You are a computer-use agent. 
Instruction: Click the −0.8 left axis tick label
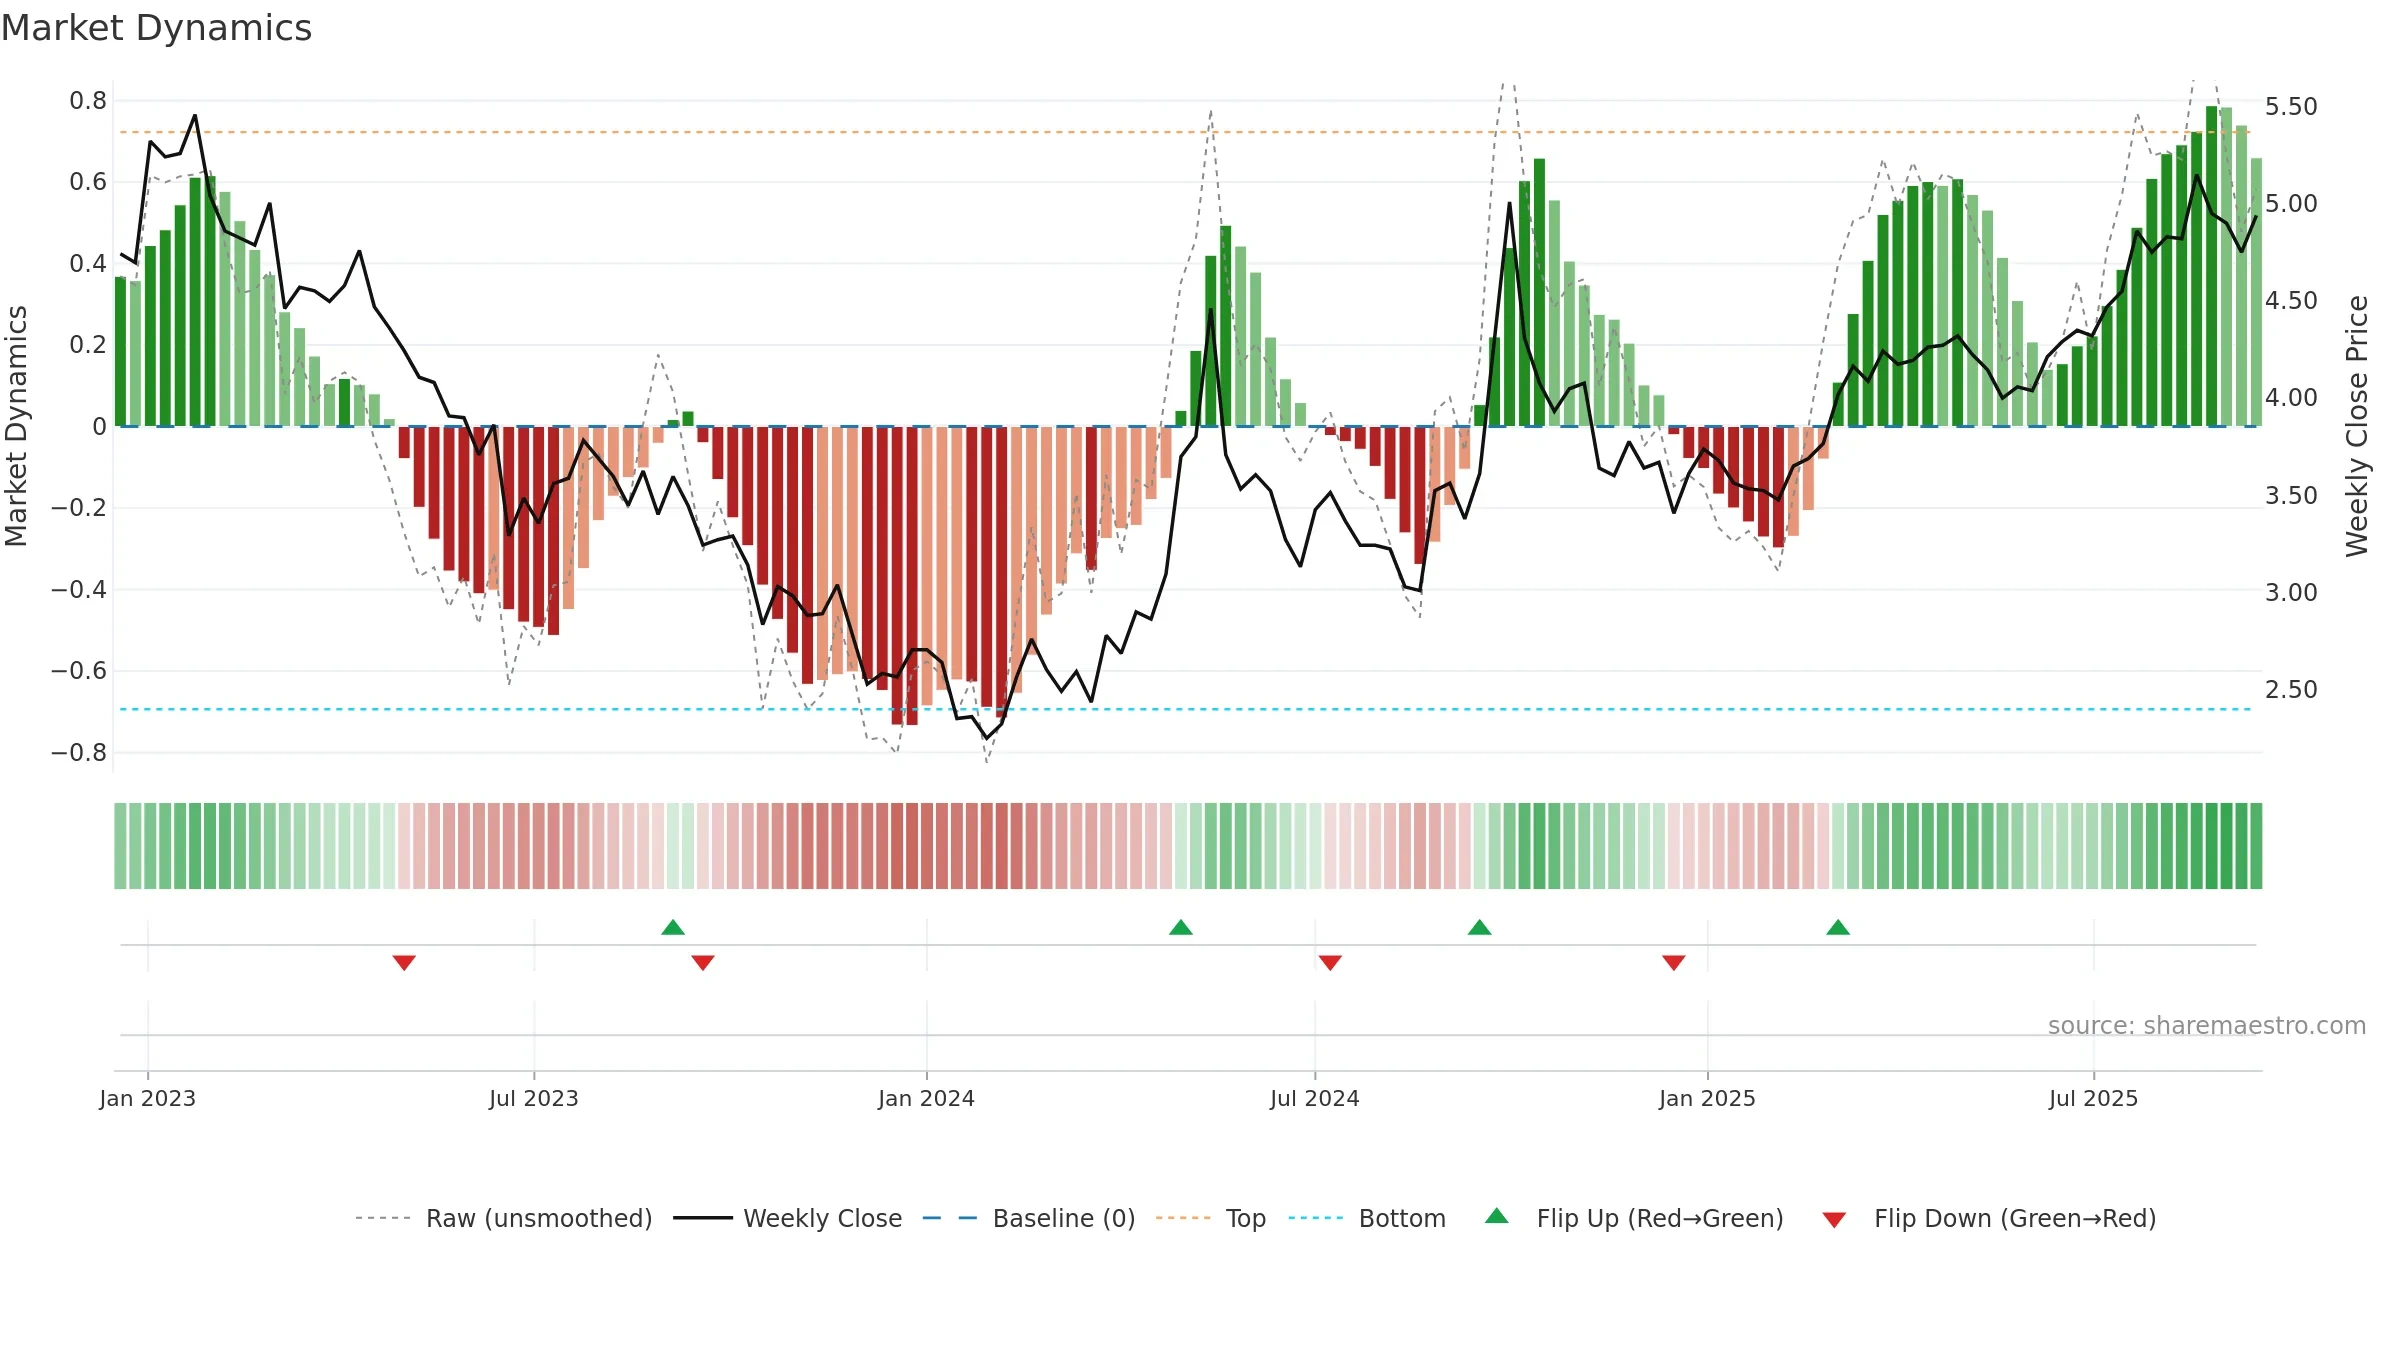[x=79, y=752]
